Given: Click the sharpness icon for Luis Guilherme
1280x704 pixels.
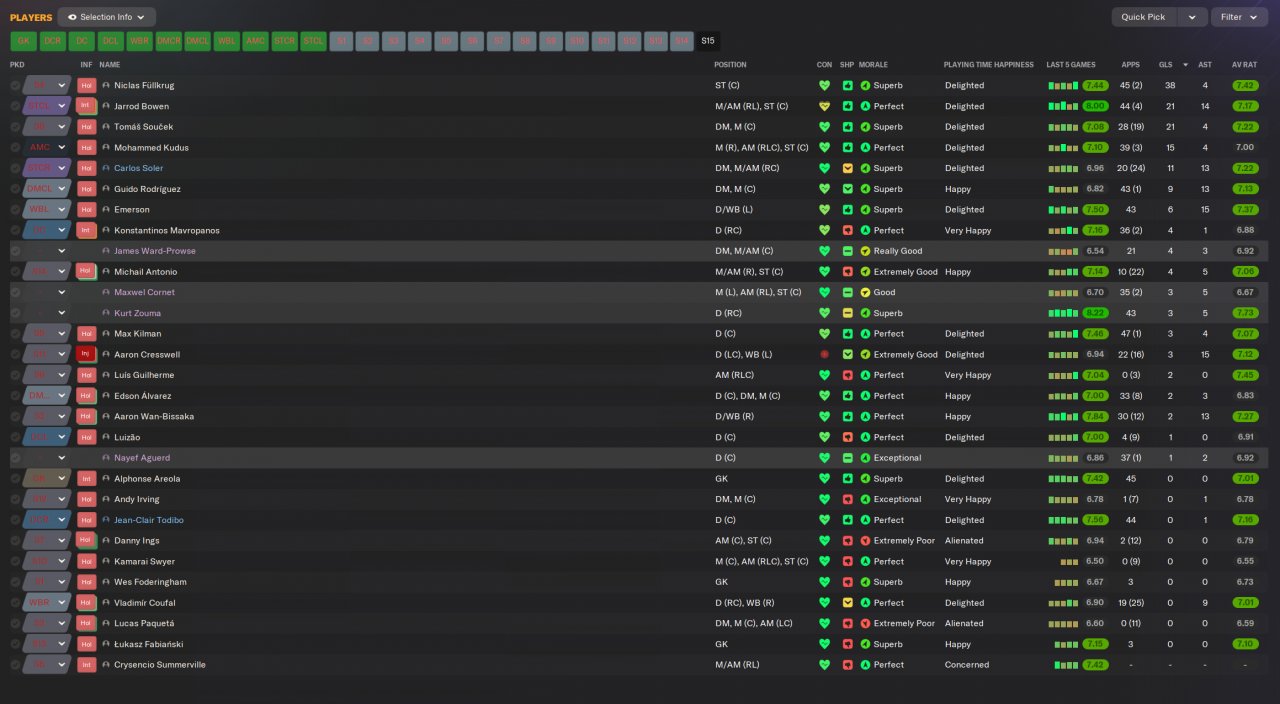Looking at the screenshot, I should tap(848, 375).
